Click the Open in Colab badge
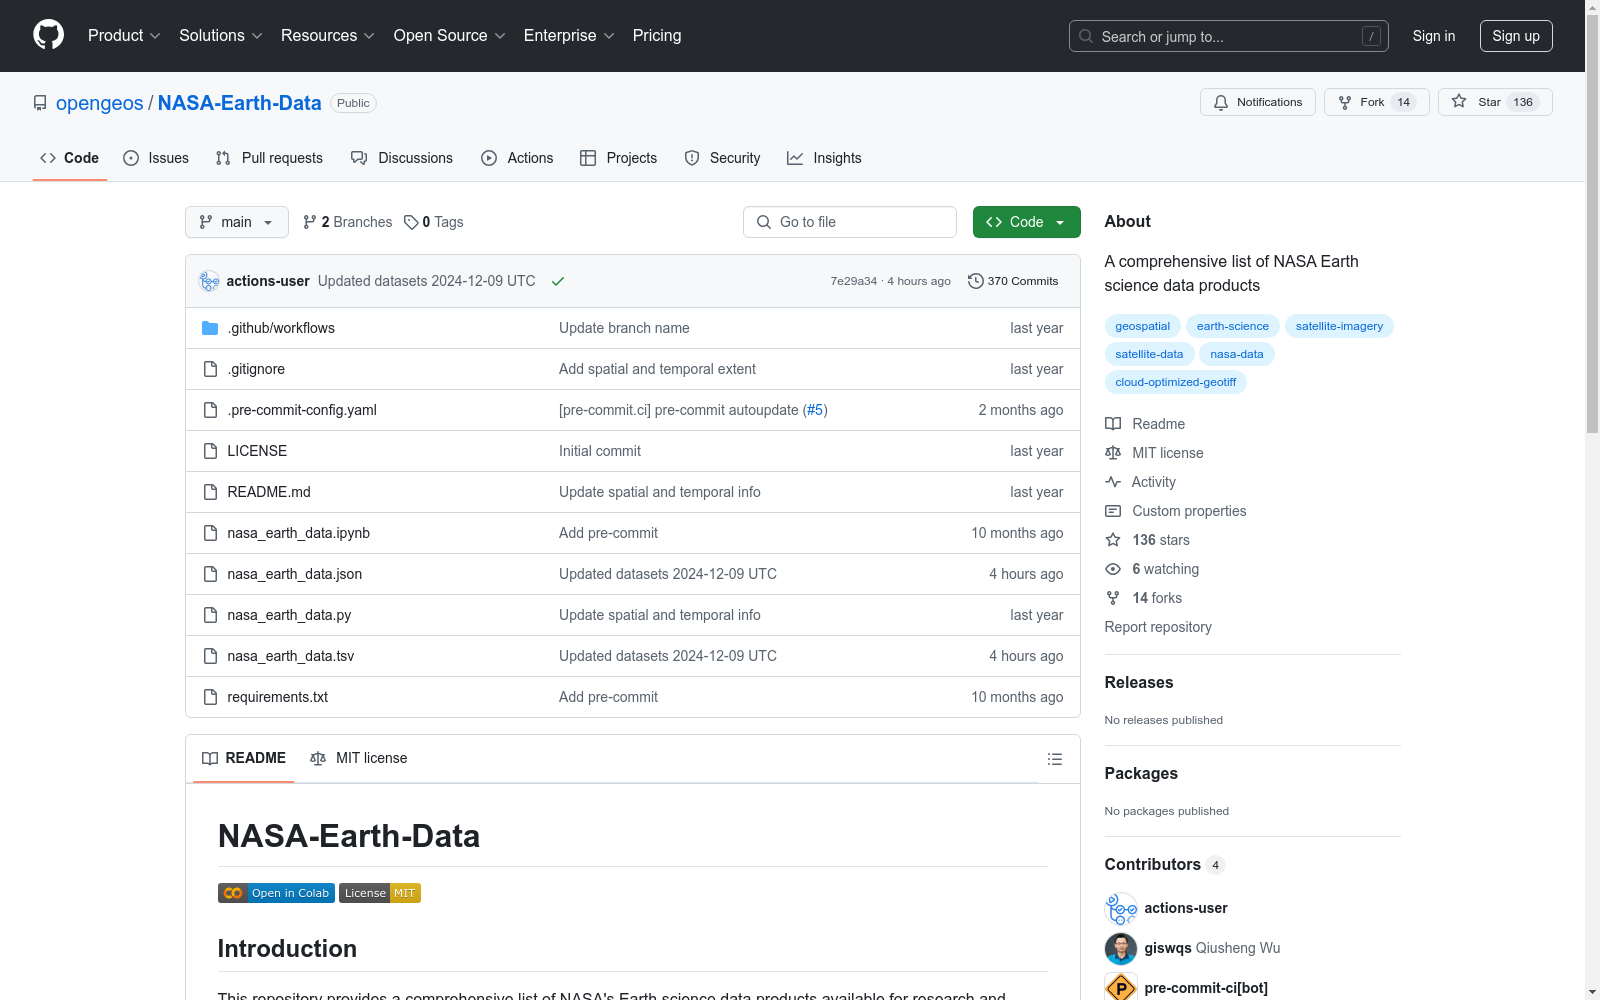Screen dimensions: 1600x1000 point(276,893)
